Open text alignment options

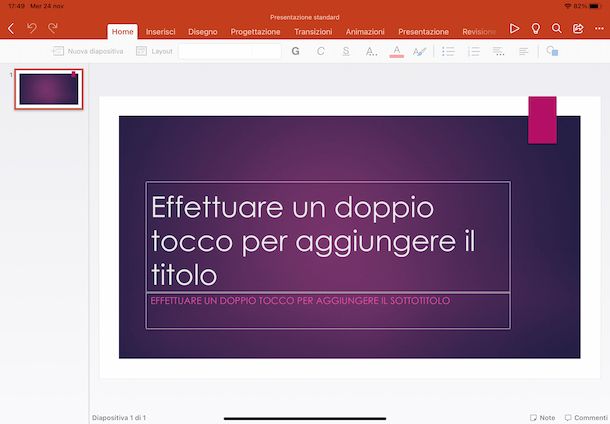coord(524,51)
